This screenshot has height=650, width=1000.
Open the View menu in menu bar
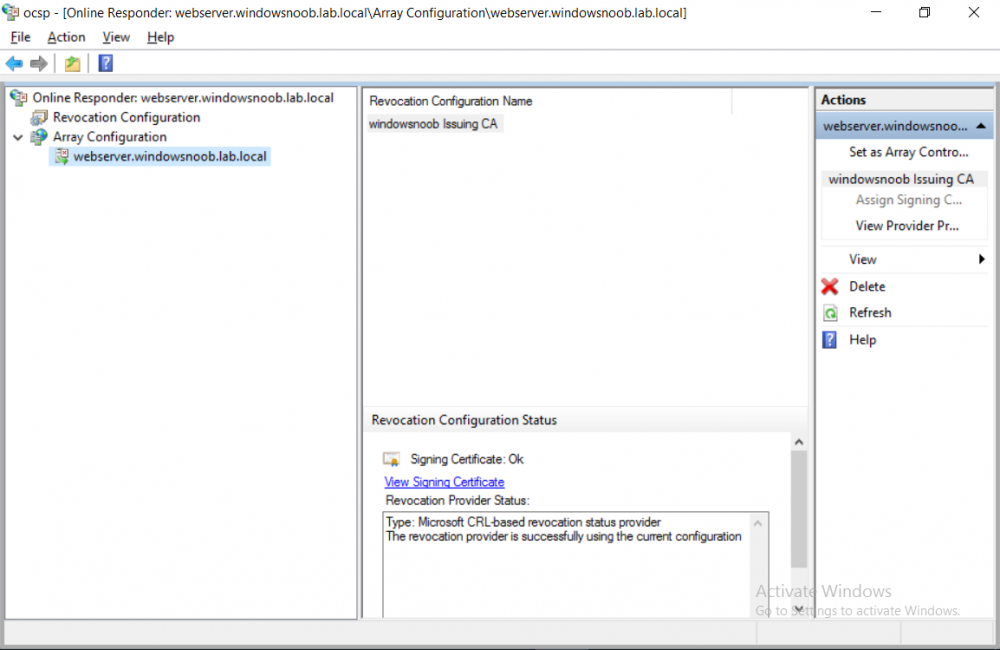(115, 37)
